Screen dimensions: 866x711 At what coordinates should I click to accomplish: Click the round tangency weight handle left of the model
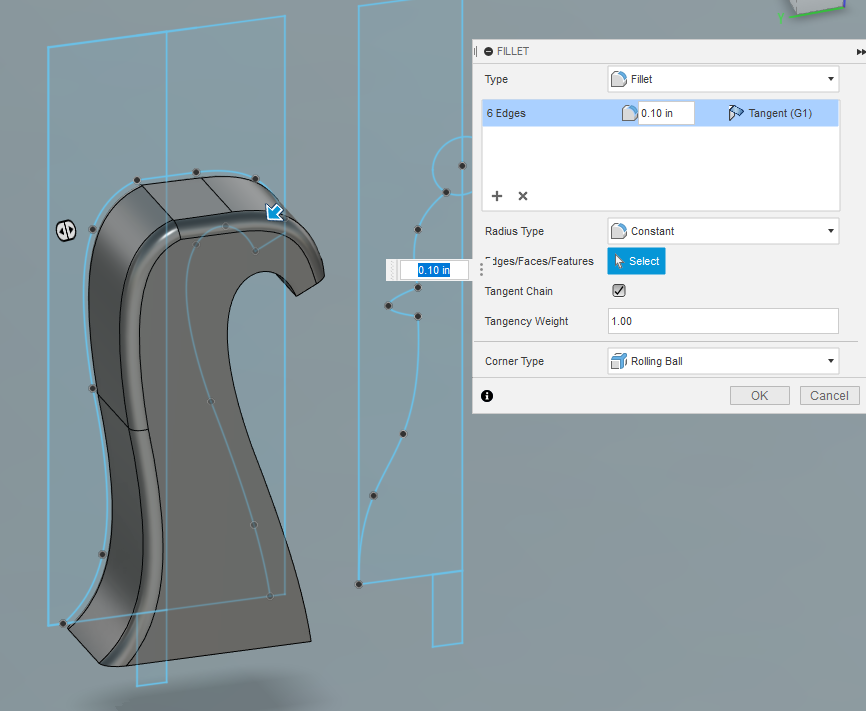pos(66,230)
